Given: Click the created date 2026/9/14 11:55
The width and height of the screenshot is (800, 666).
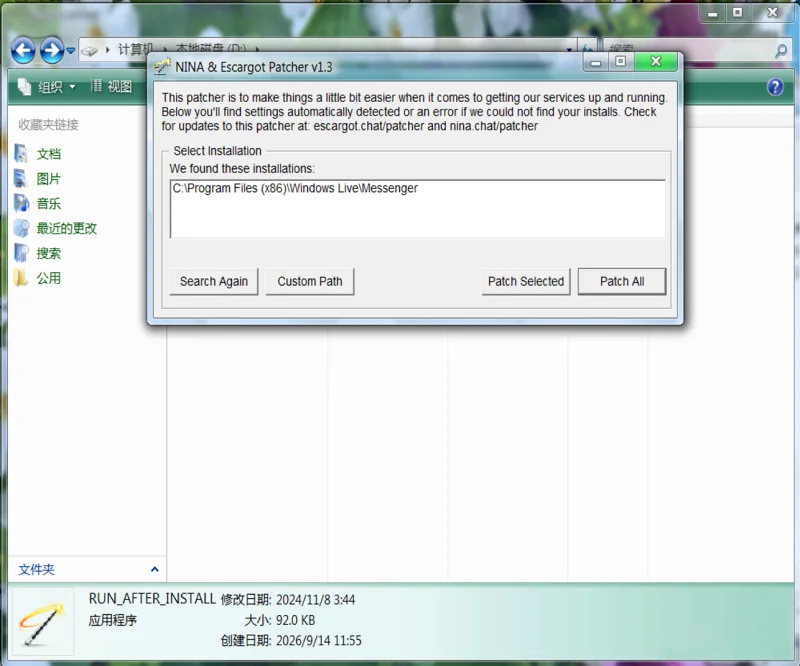Looking at the screenshot, I should pos(318,640).
